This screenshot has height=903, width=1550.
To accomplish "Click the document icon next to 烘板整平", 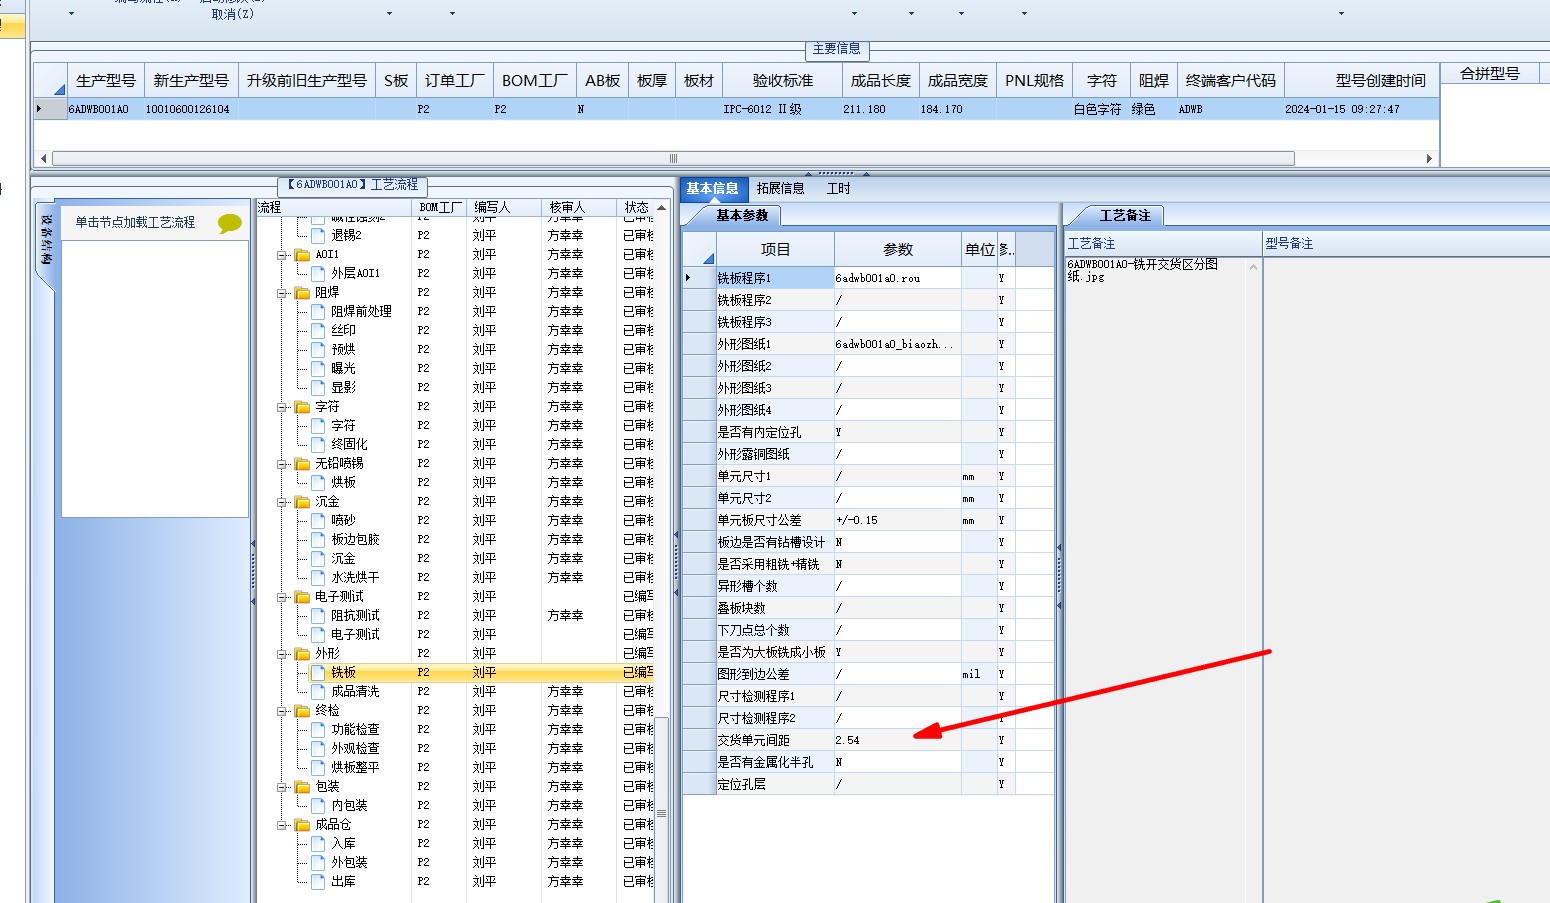I will click(x=318, y=767).
